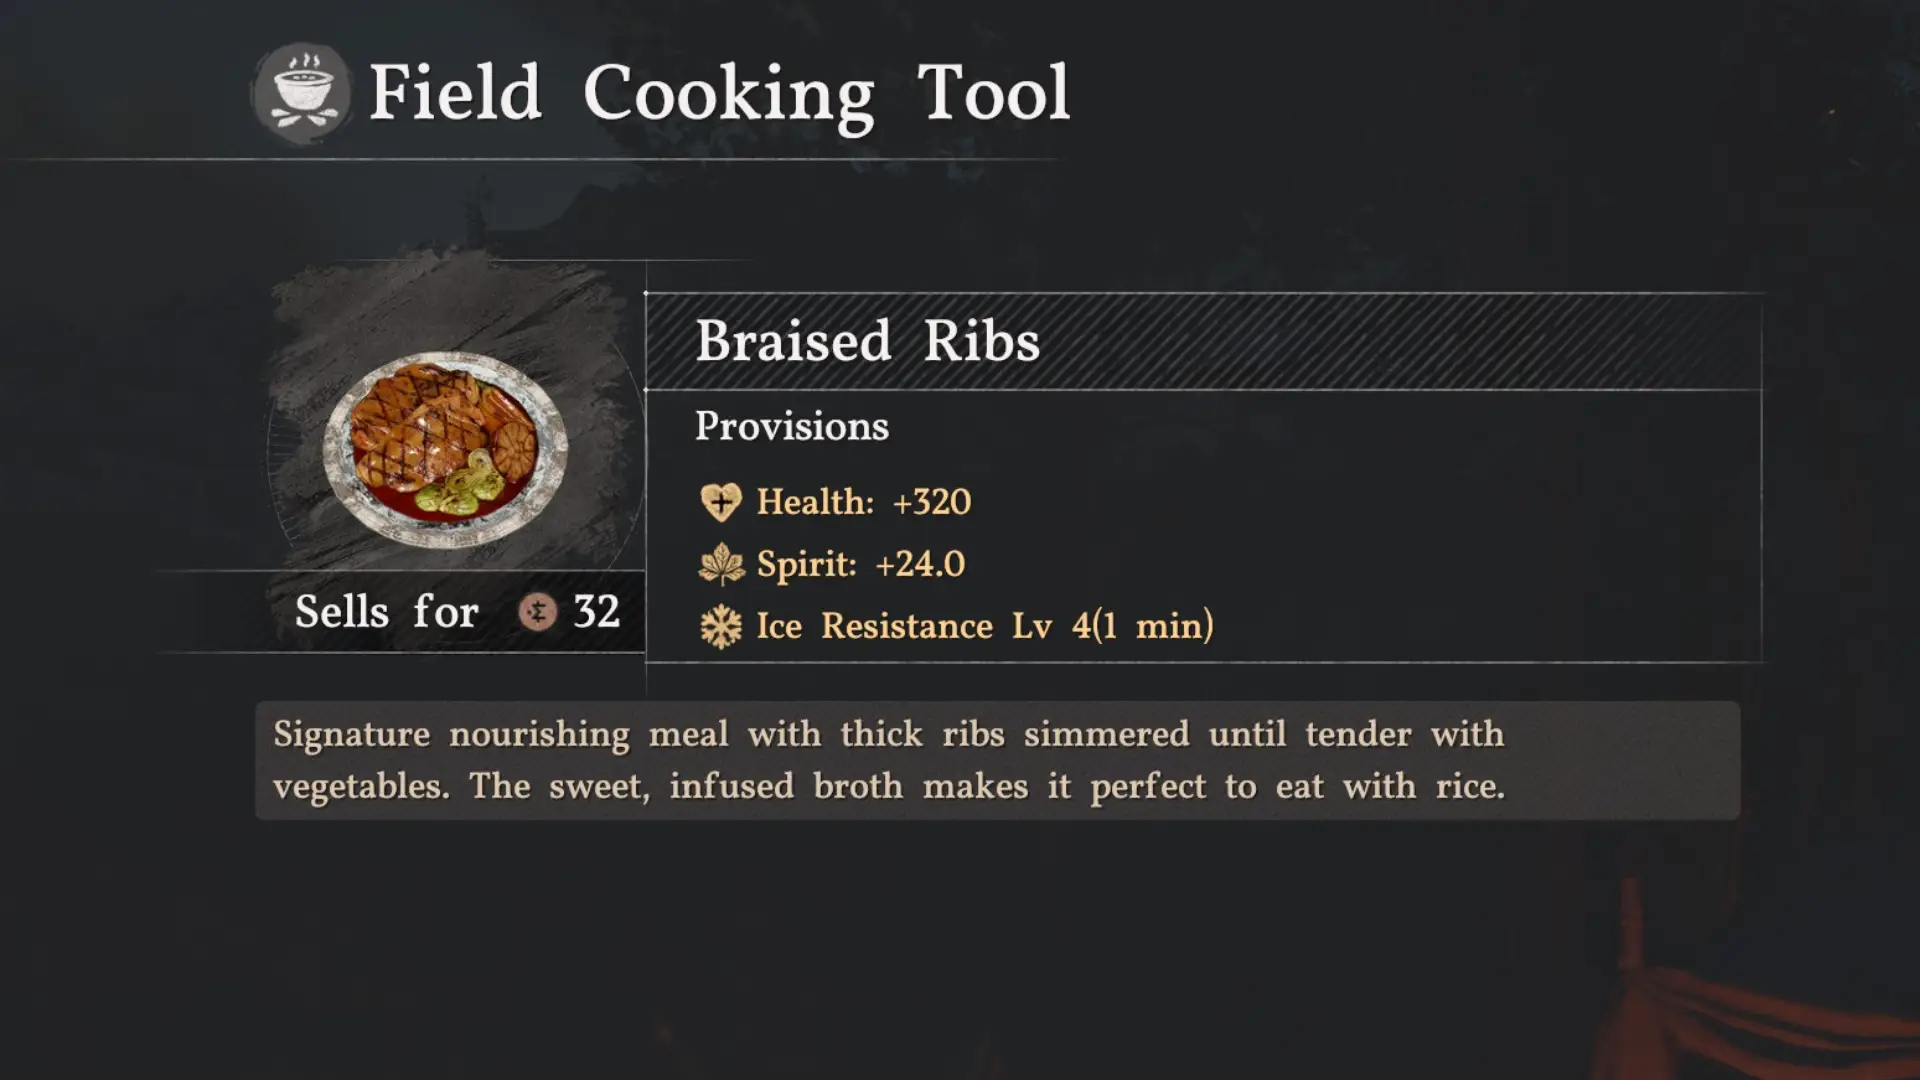Click the sell price number 32

(x=596, y=612)
